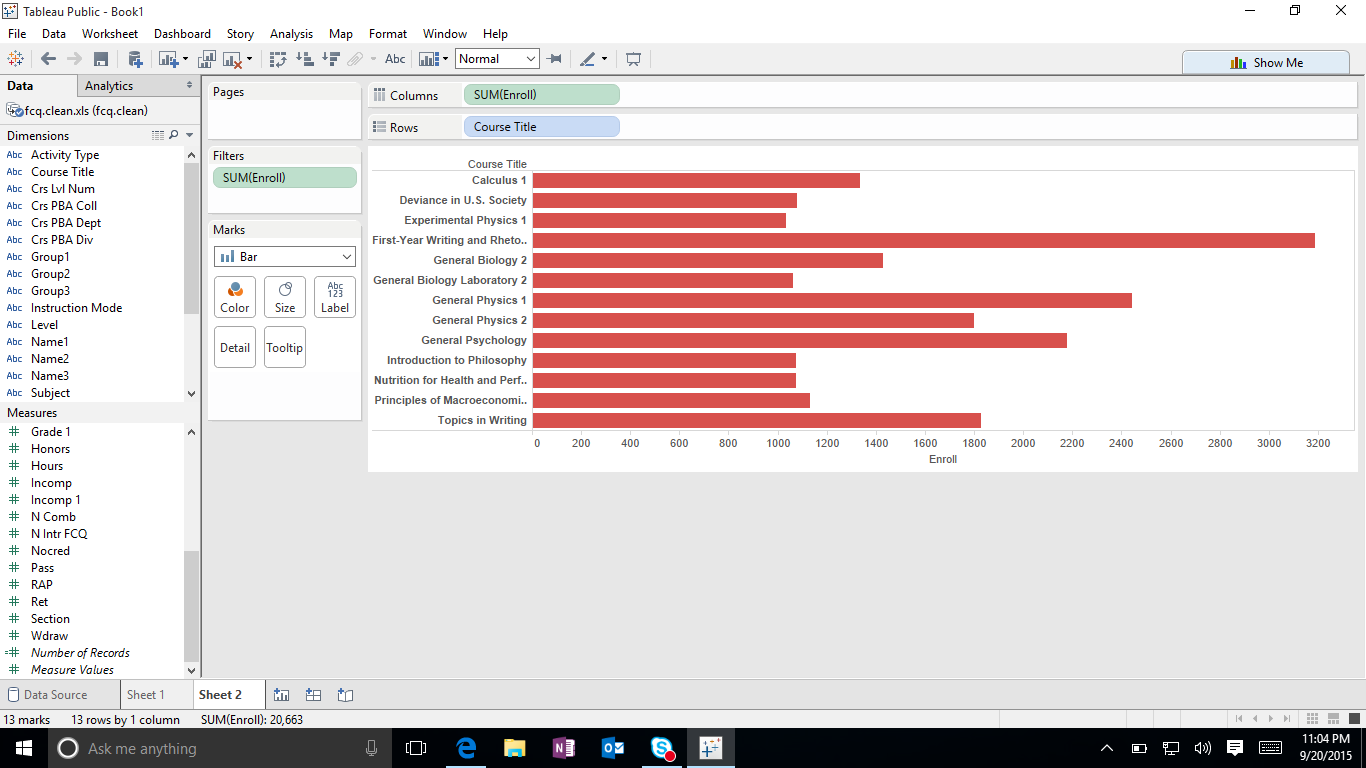Click the new worksheet tab icon
The image size is (1366, 768).
(x=281, y=695)
